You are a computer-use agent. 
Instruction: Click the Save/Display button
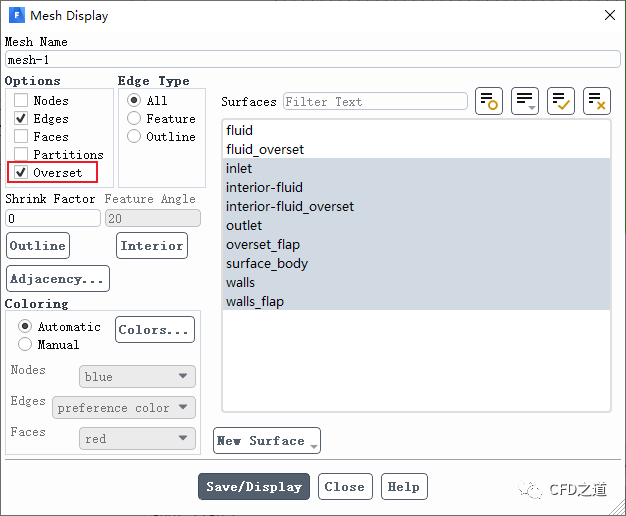point(254,487)
